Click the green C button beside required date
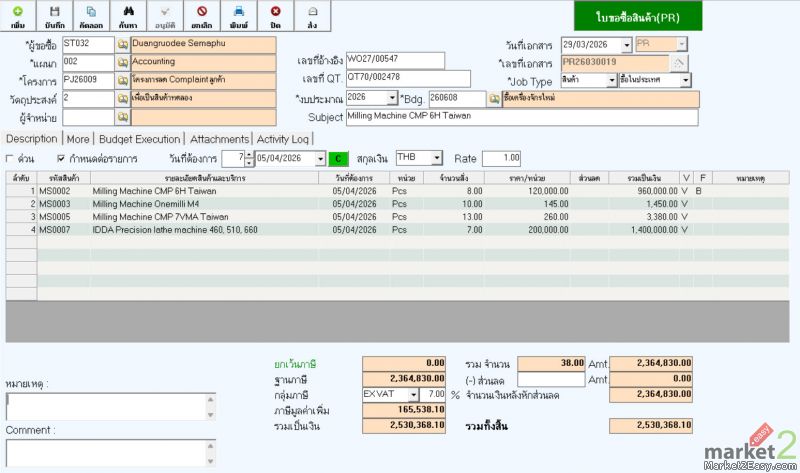 click(338, 159)
